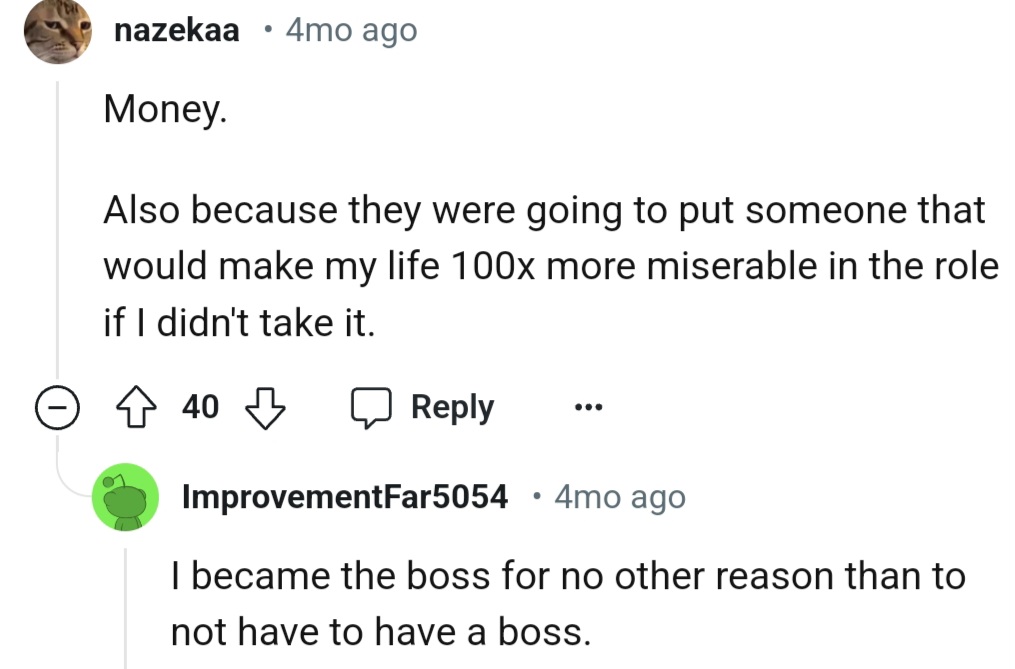Click the "I became the boss" reply text

[x=567, y=577]
